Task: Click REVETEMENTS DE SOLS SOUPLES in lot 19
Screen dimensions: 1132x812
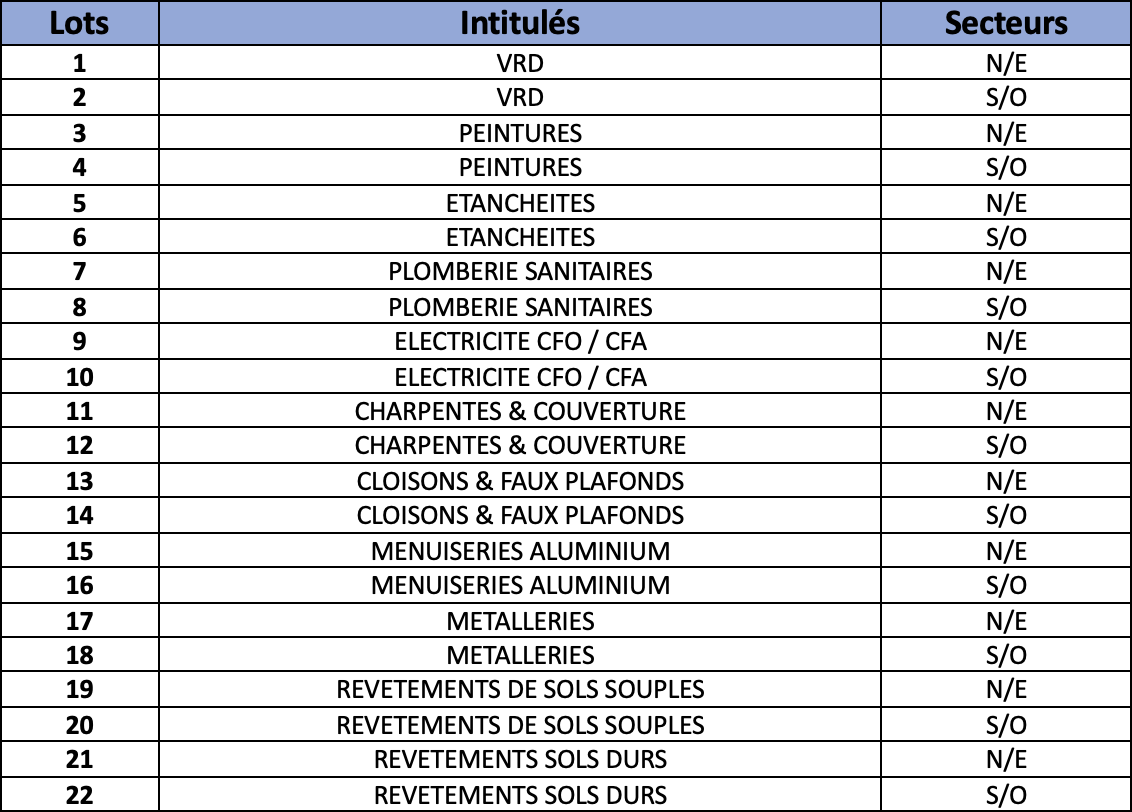Action: coord(520,689)
